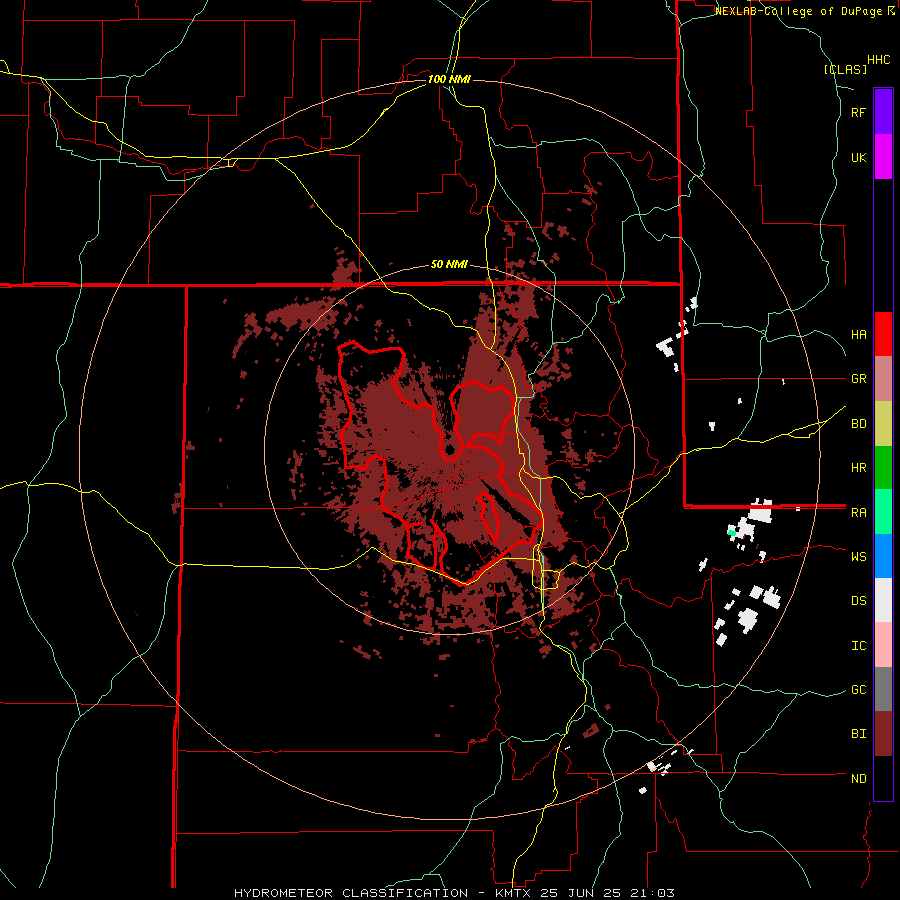Click the RA light green swatch
The height and width of the screenshot is (900, 900).
883,512
